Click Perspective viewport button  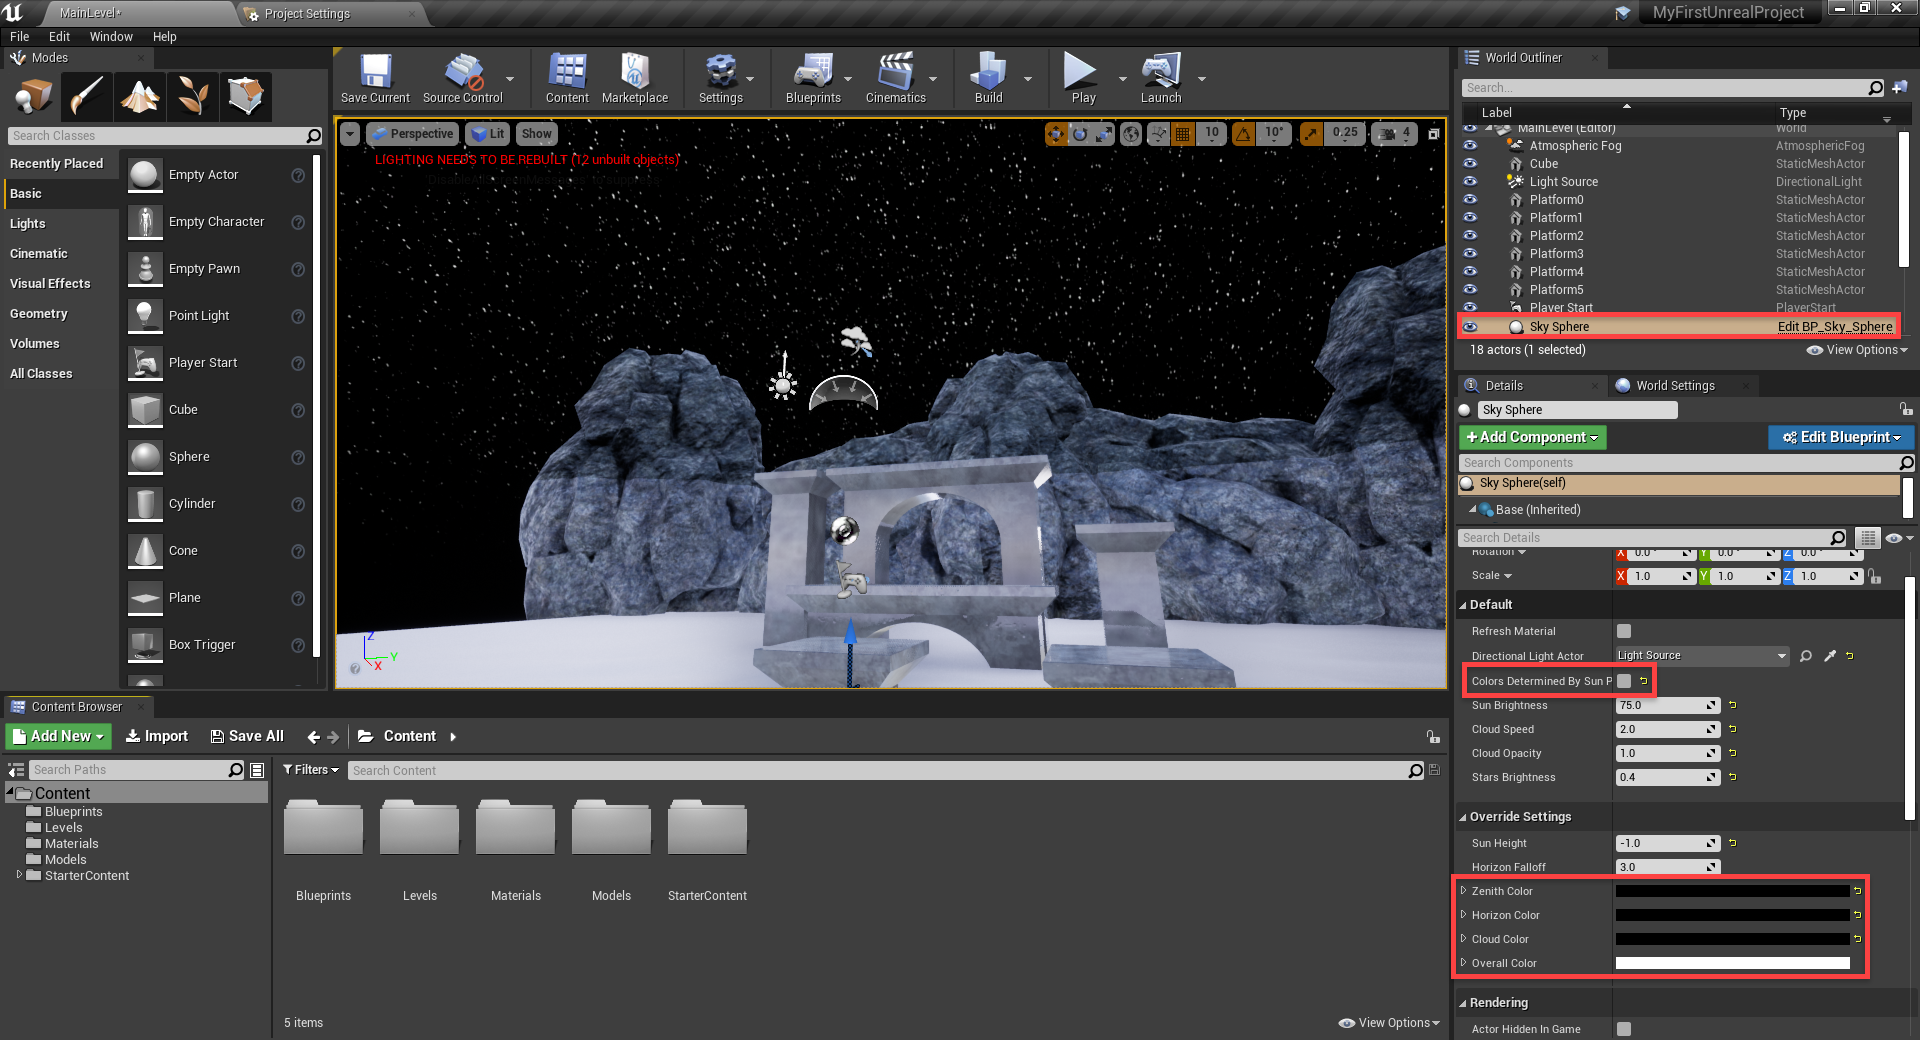point(413,134)
